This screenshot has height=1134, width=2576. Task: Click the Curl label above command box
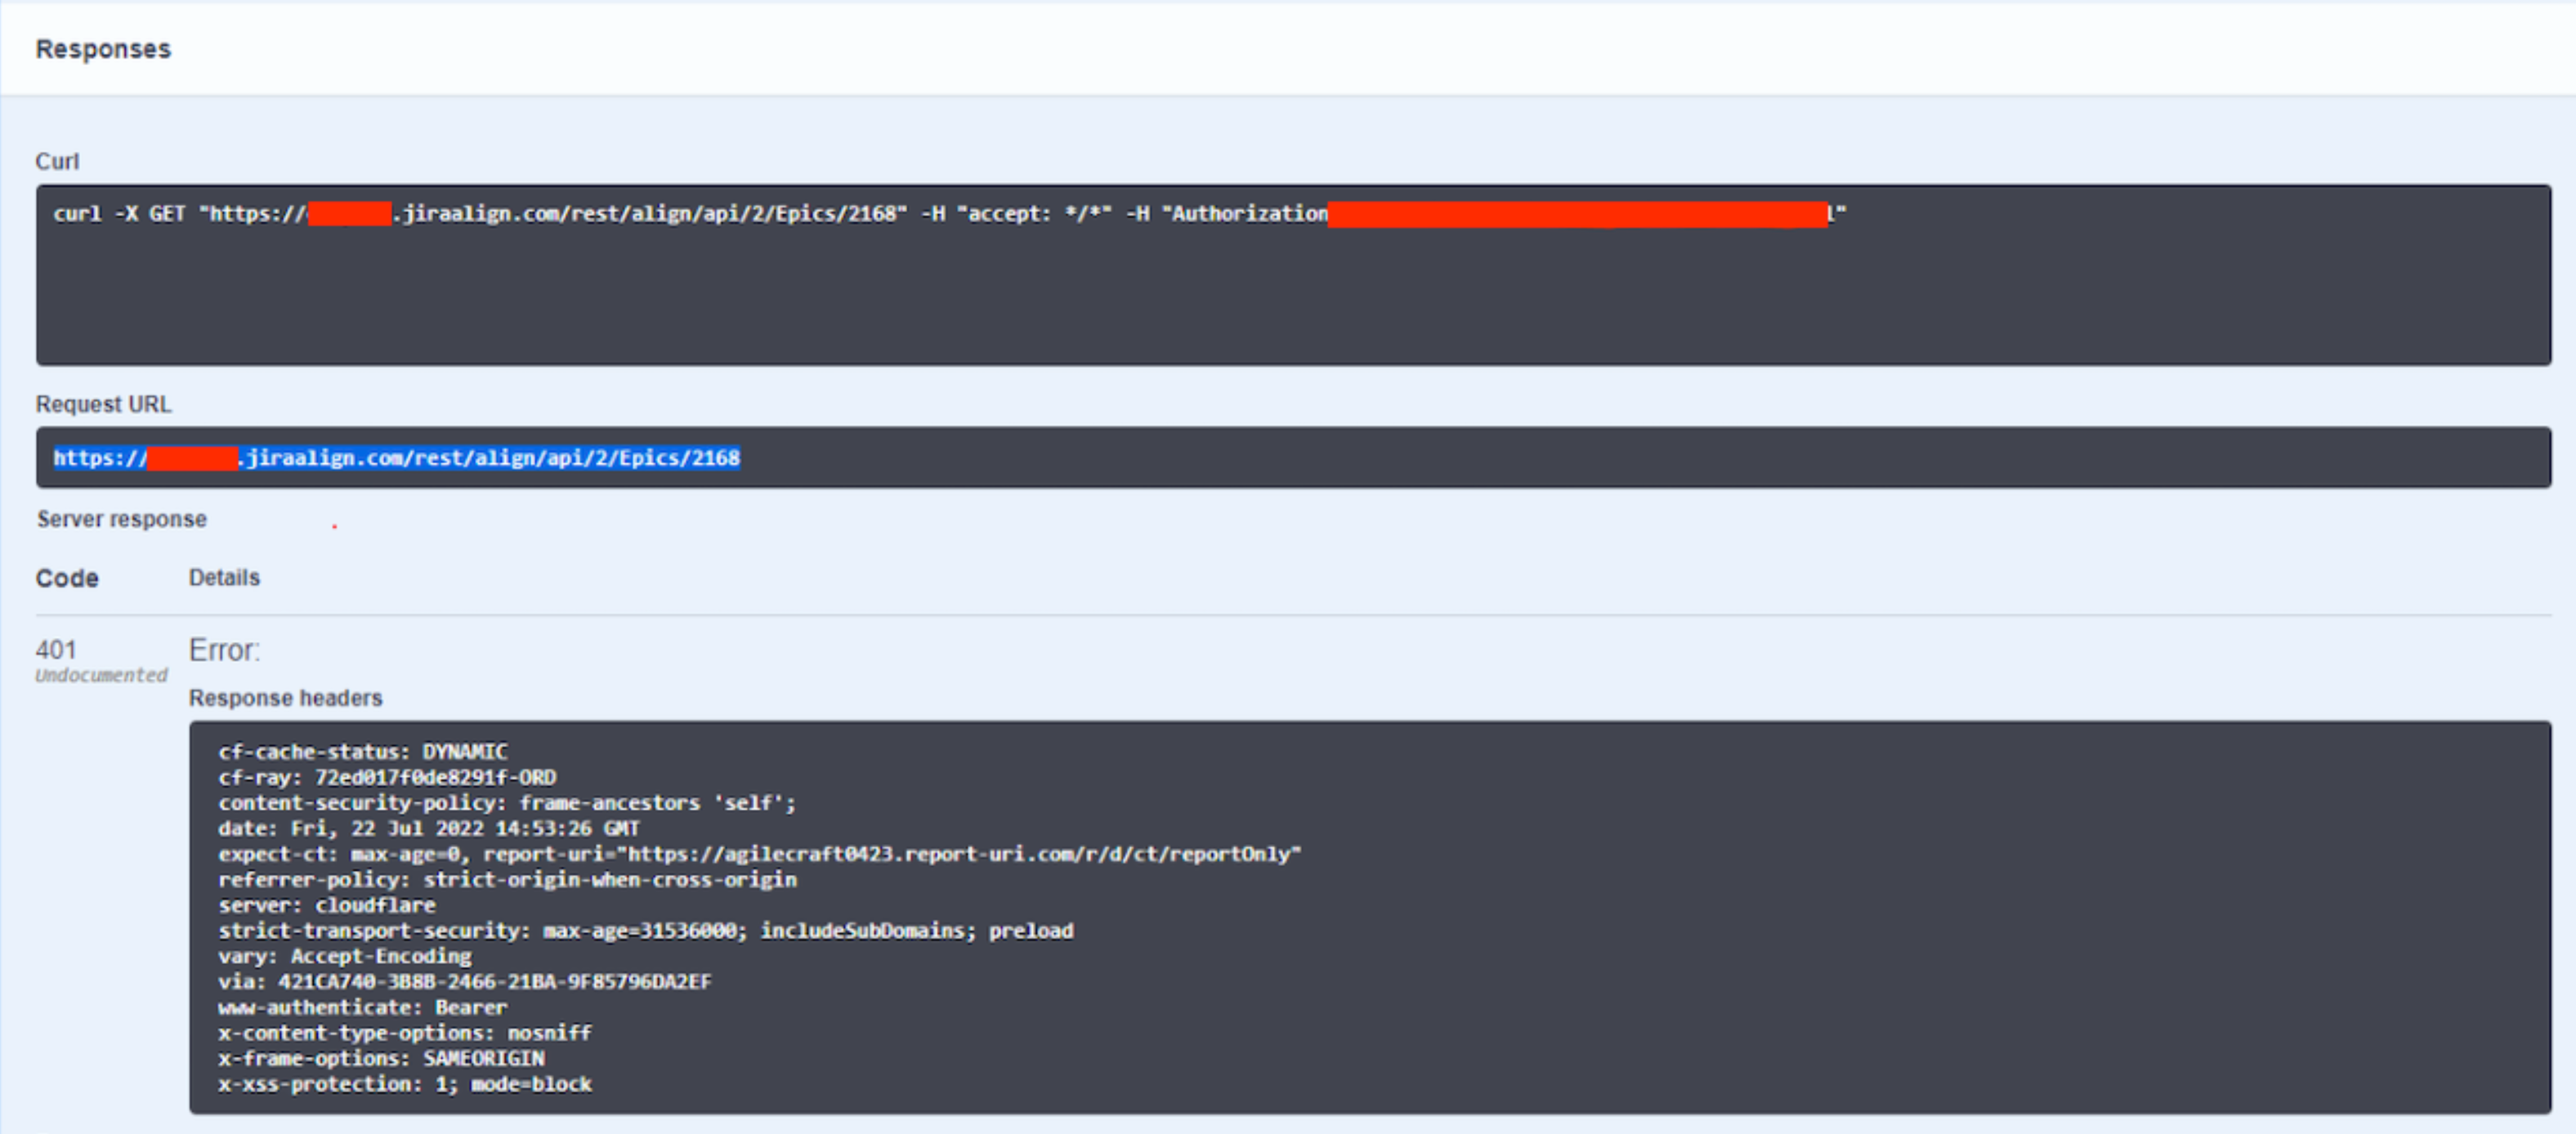(57, 161)
